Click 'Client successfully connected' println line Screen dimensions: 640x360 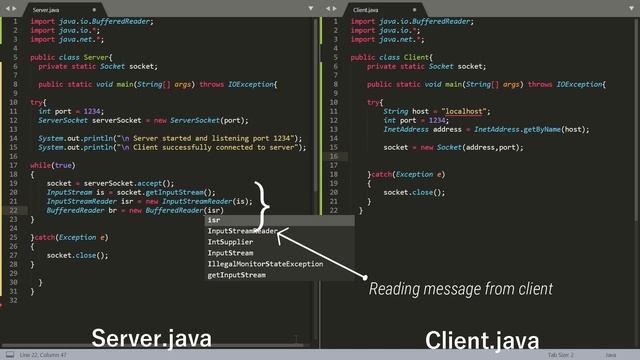pyautogui.click(x=172, y=147)
